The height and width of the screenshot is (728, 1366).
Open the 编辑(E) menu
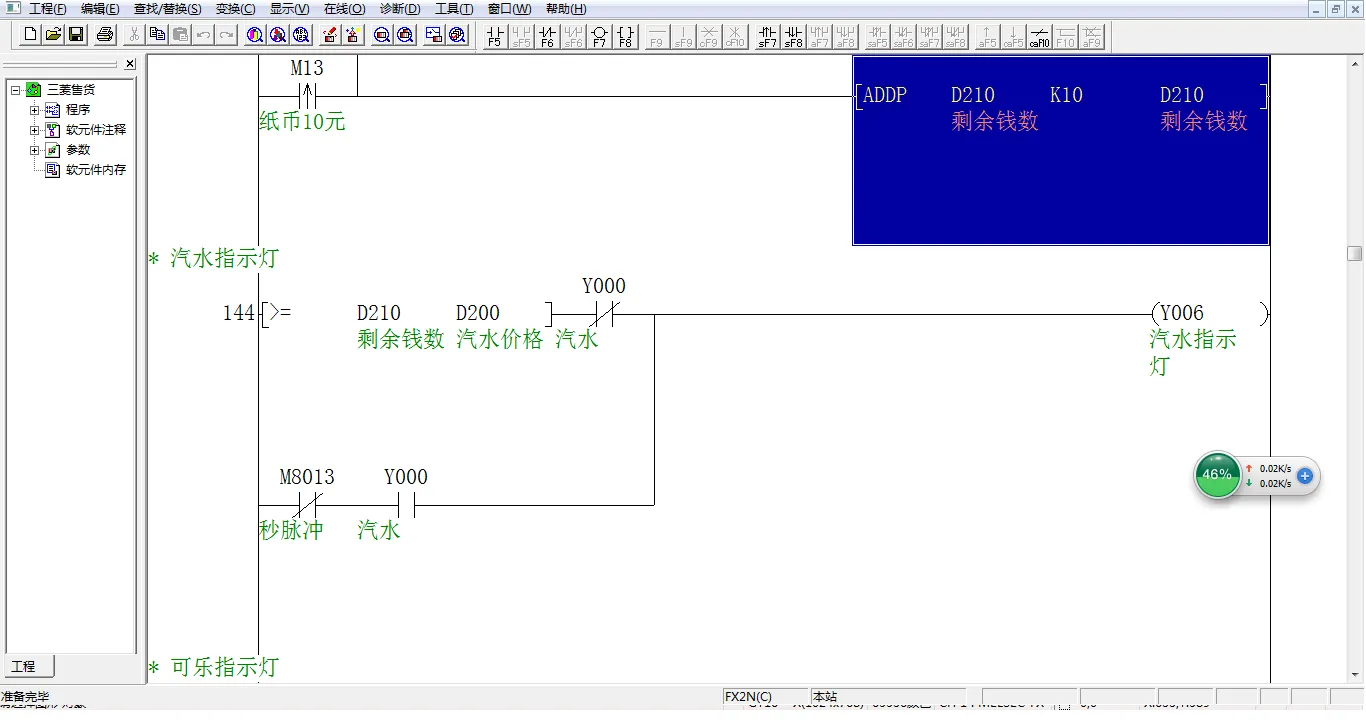tap(100, 9)
